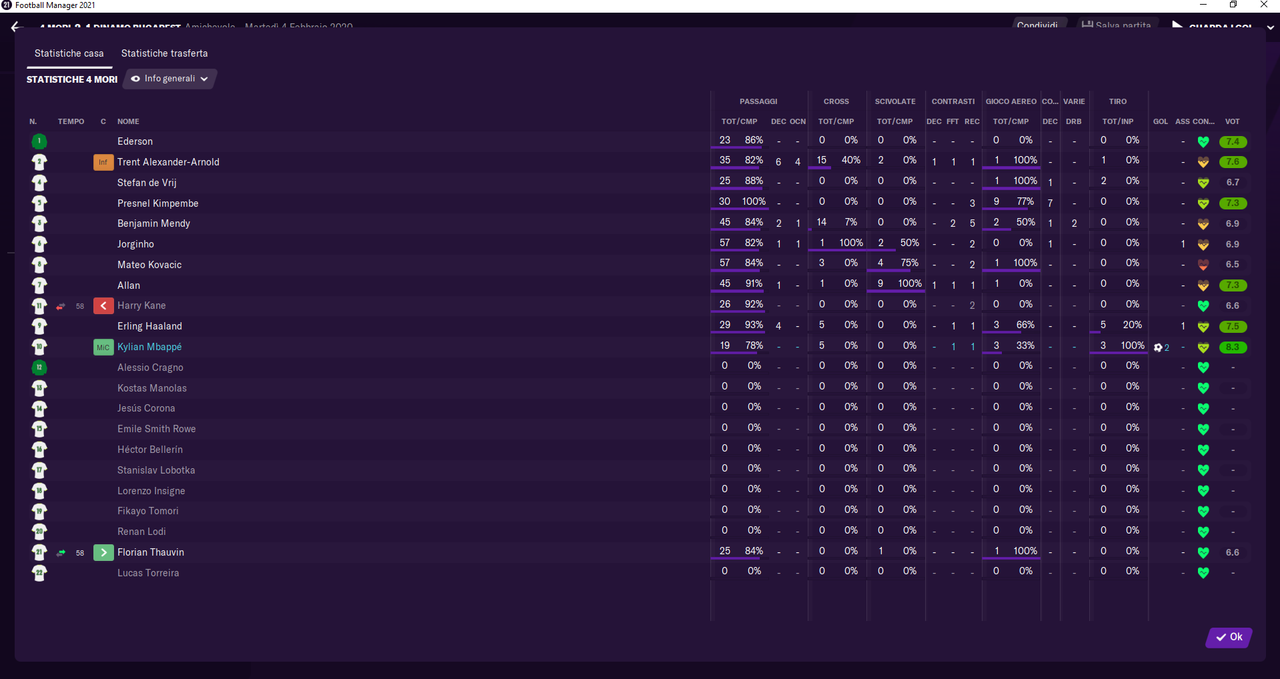Click Kovacic's 6.5 rating value
The height and width of the screenshot is (679, 1280).
1232,265
